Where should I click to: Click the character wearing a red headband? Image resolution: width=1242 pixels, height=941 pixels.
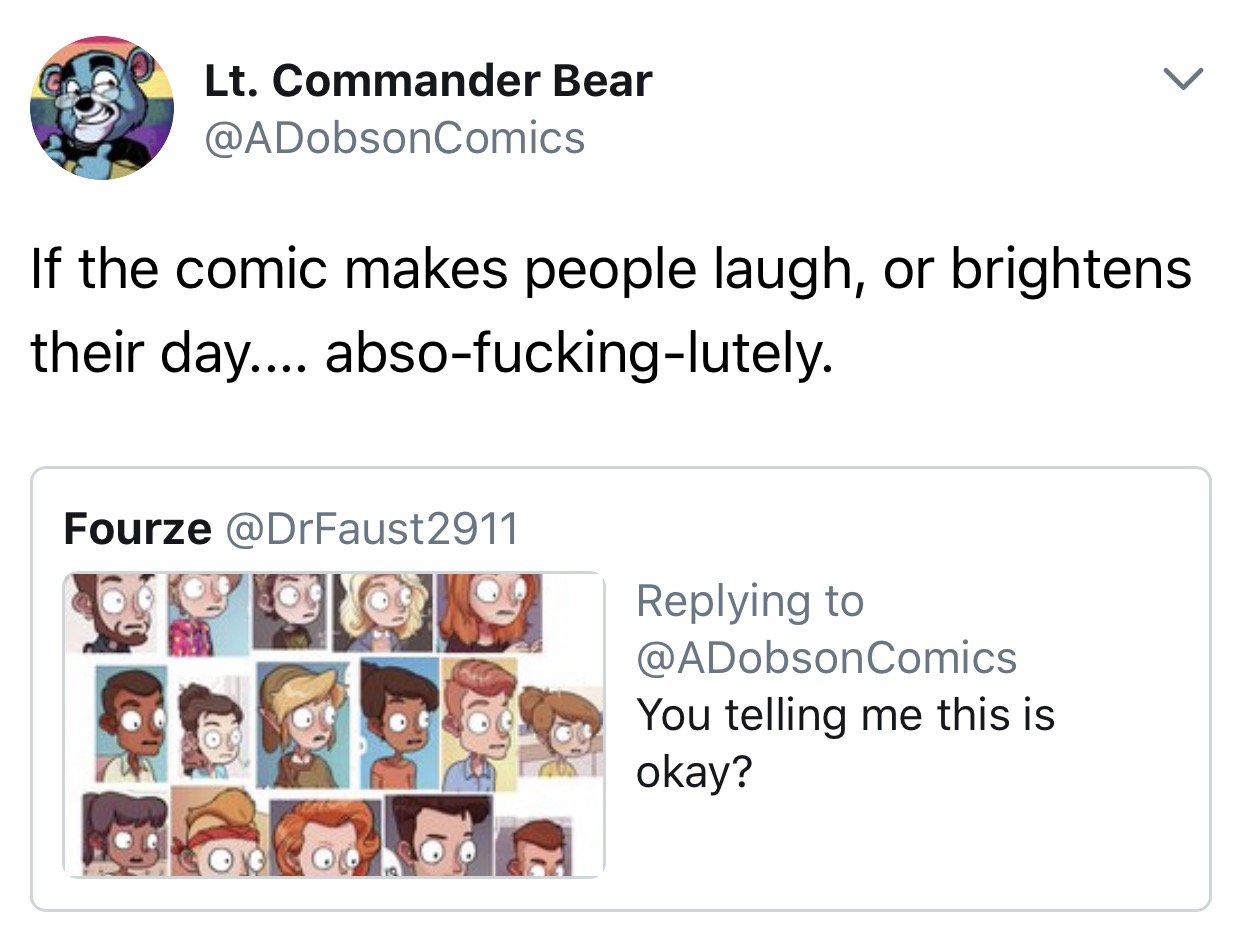[221, 832]
